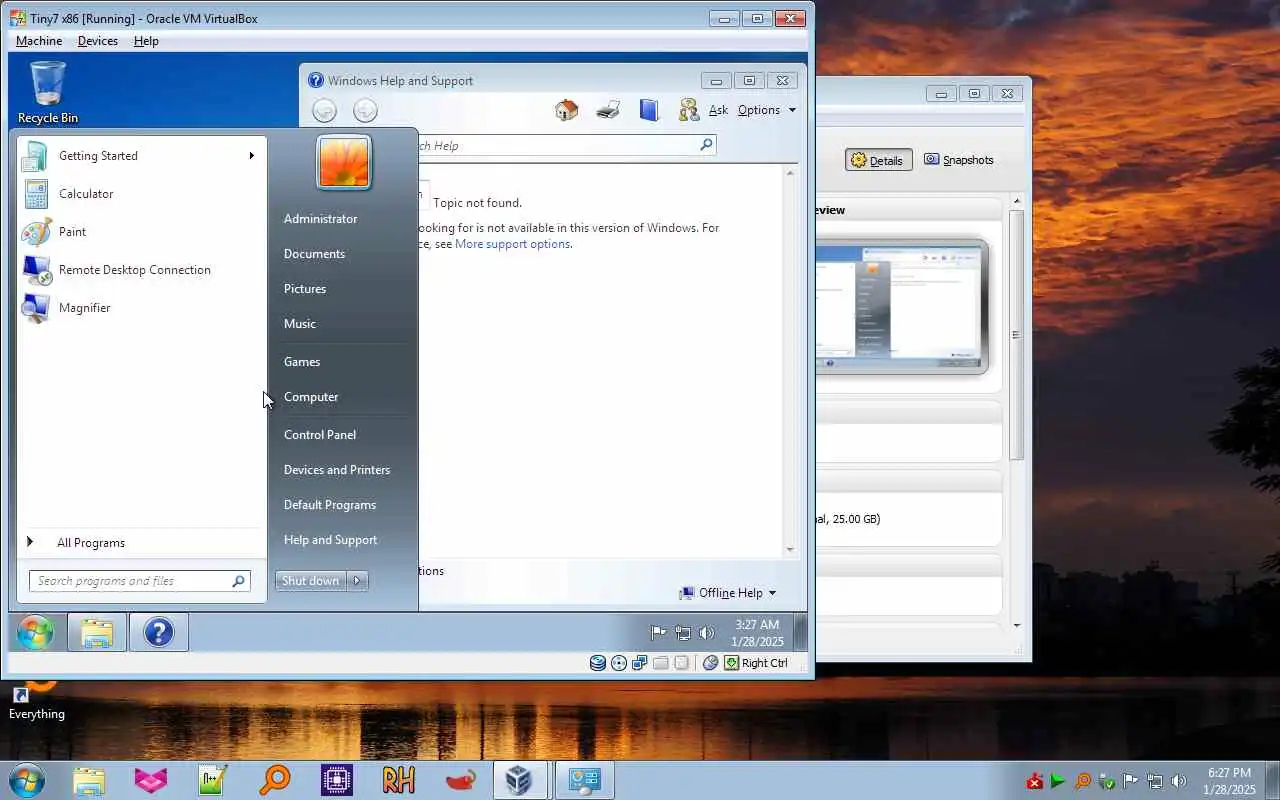Open the Devices menu
Screen dimensions: 1280x800
pyautogui.click(x=98, y=41)
